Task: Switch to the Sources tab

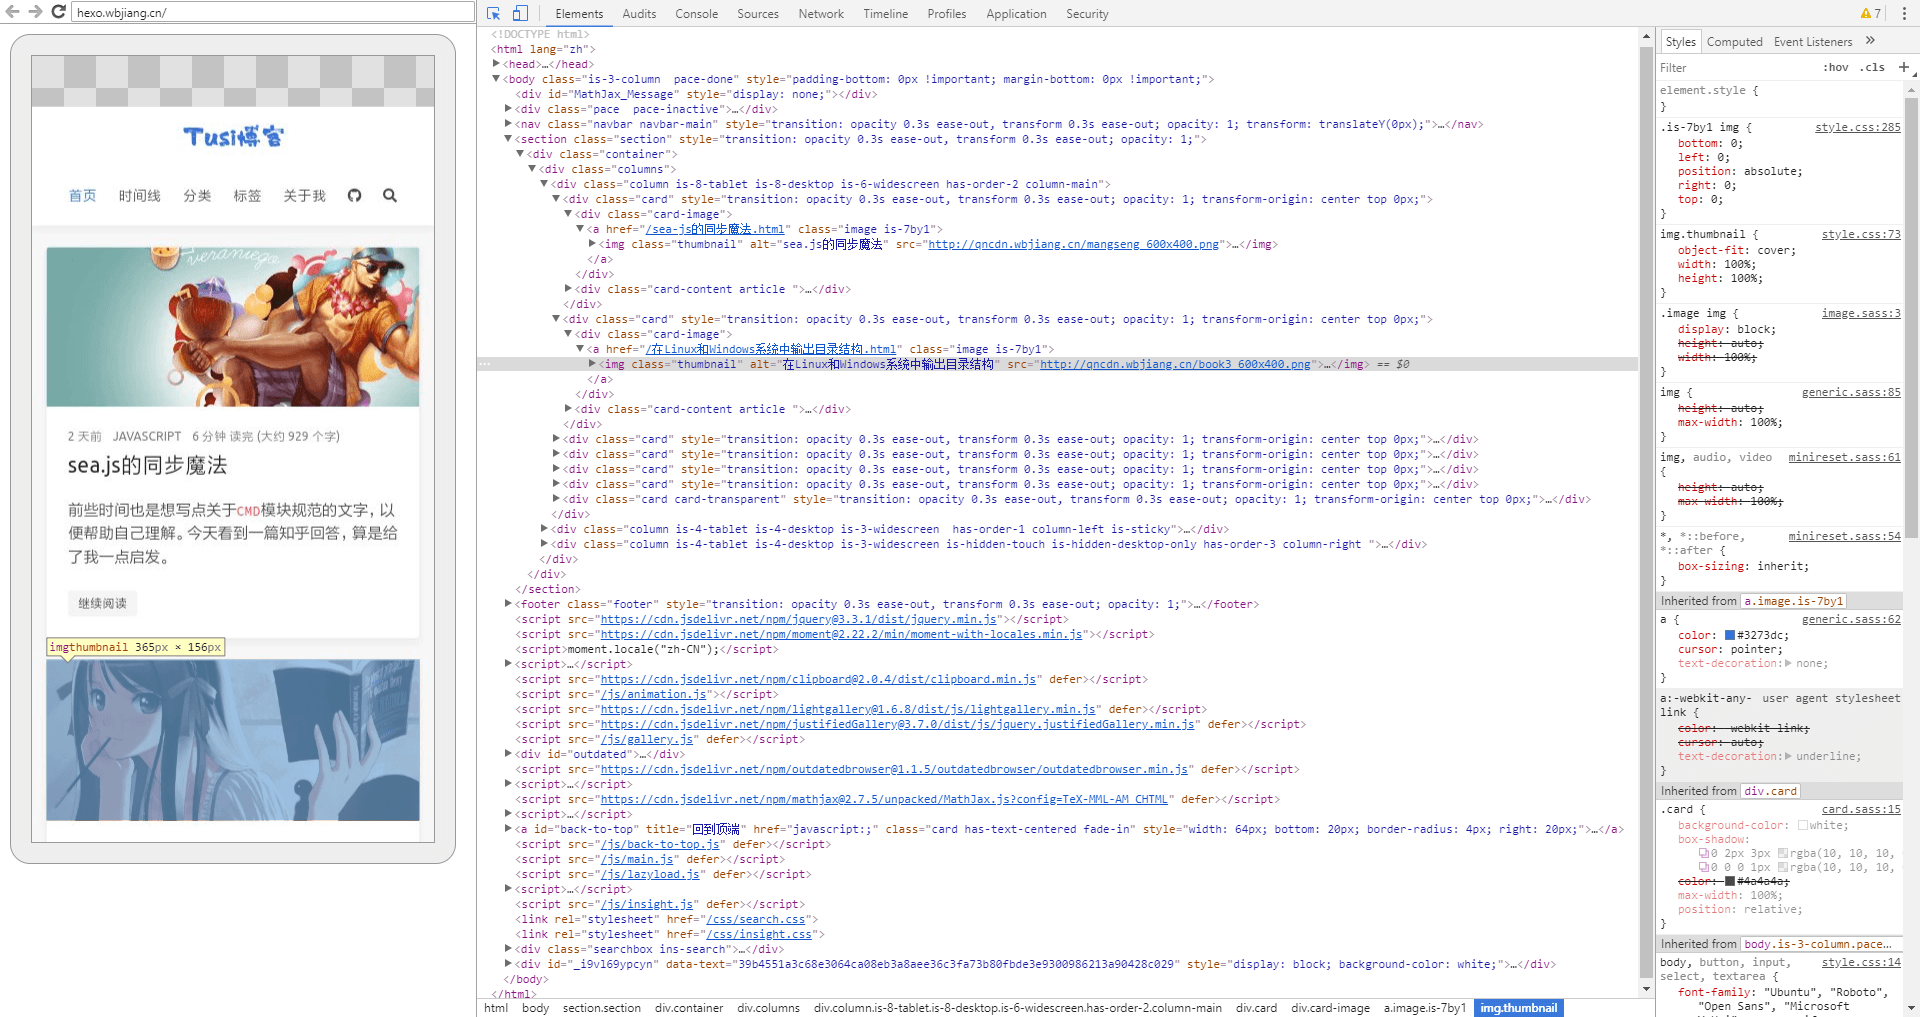Action: click(x=758, y=14)
